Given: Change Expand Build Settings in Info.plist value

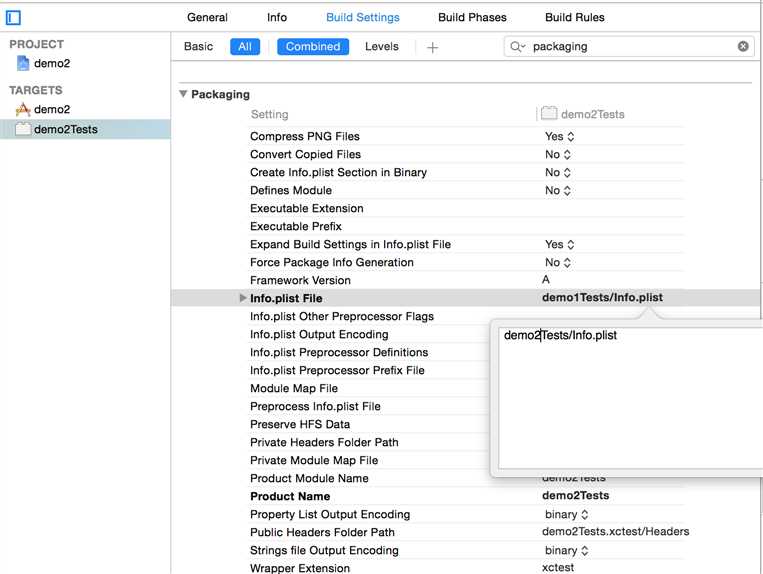Looking at the screenshot, I should tap(560, 245).
